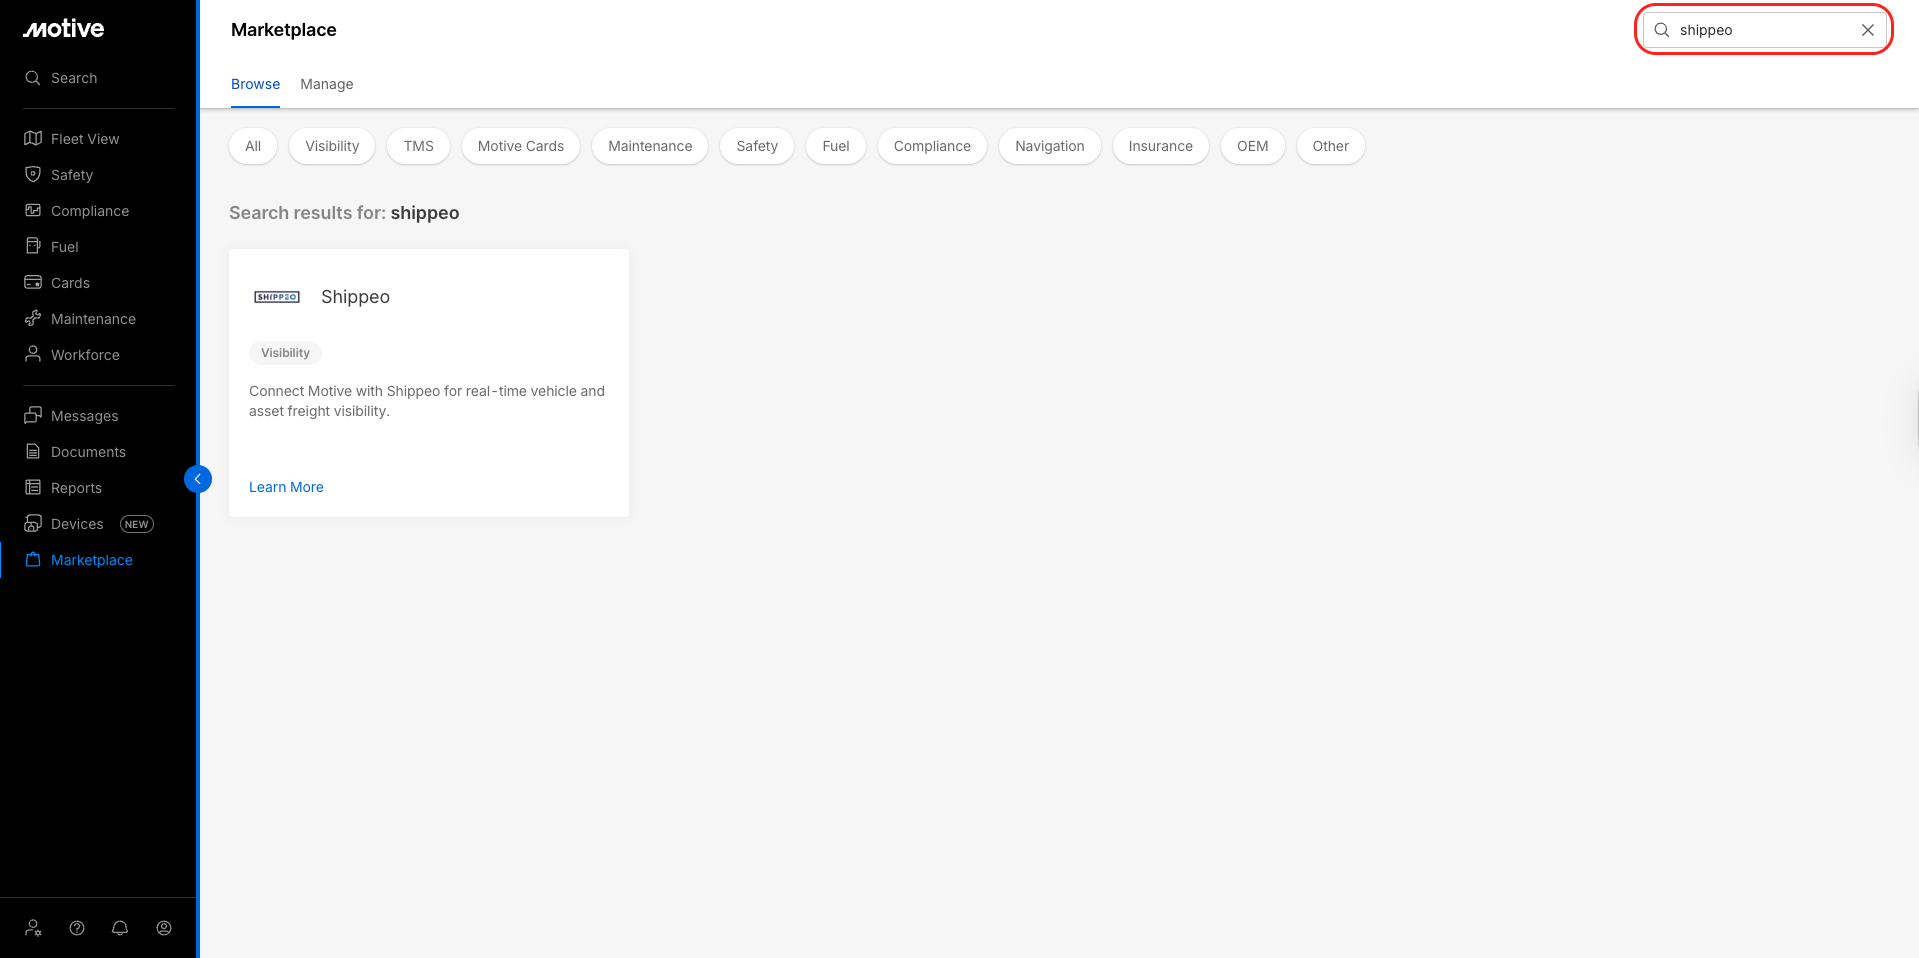Filter by Visibility category chip
1919x958 pixels.
(x=332, y=146)
